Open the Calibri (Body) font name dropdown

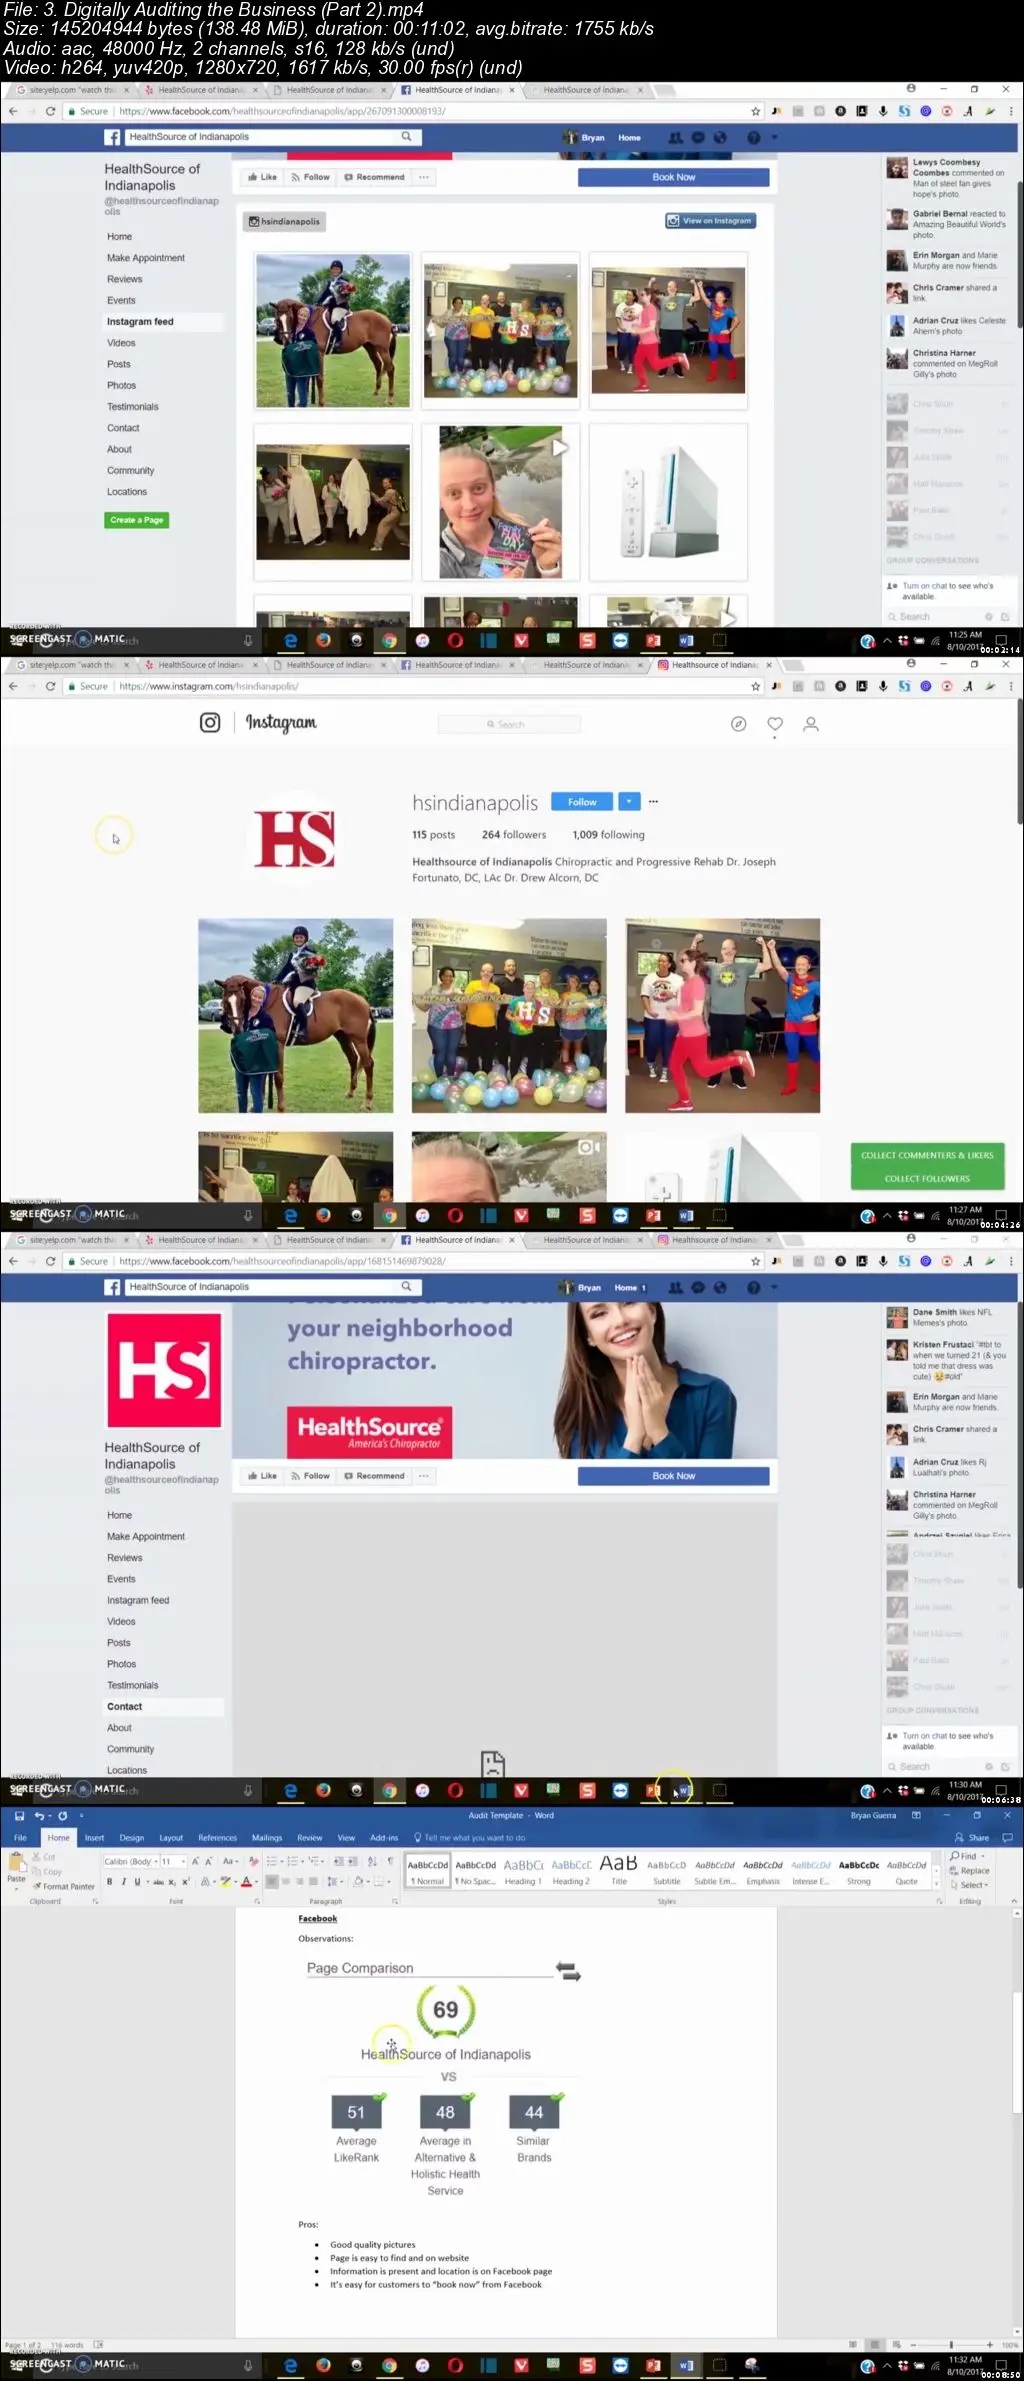pyautogui.click(x=156, y=1861)
